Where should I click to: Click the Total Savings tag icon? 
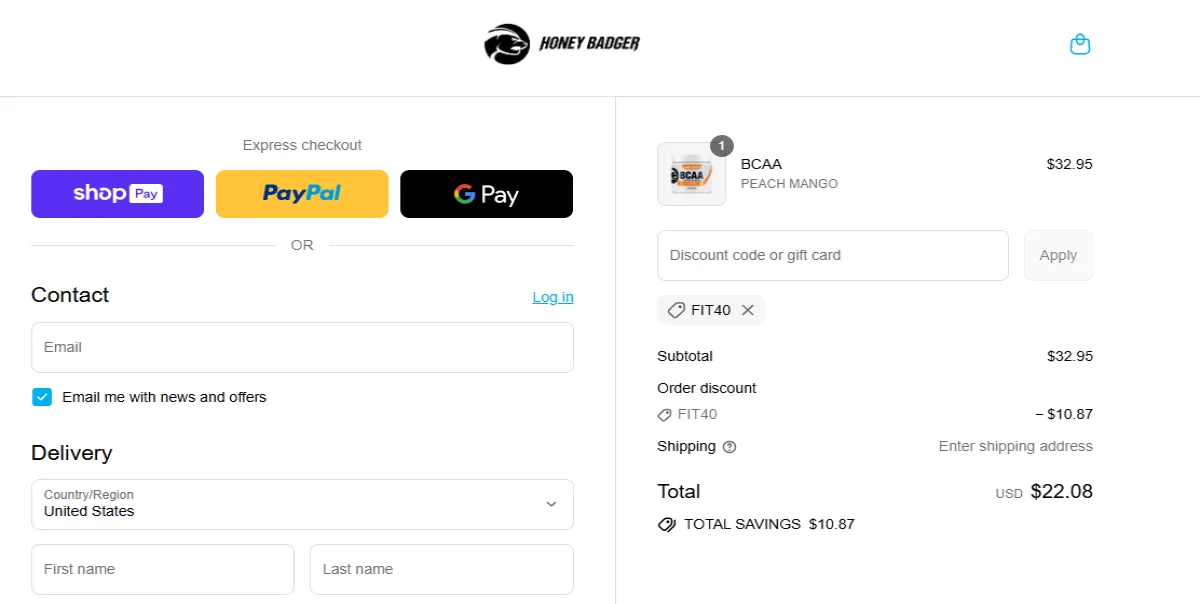click(667, 524)
